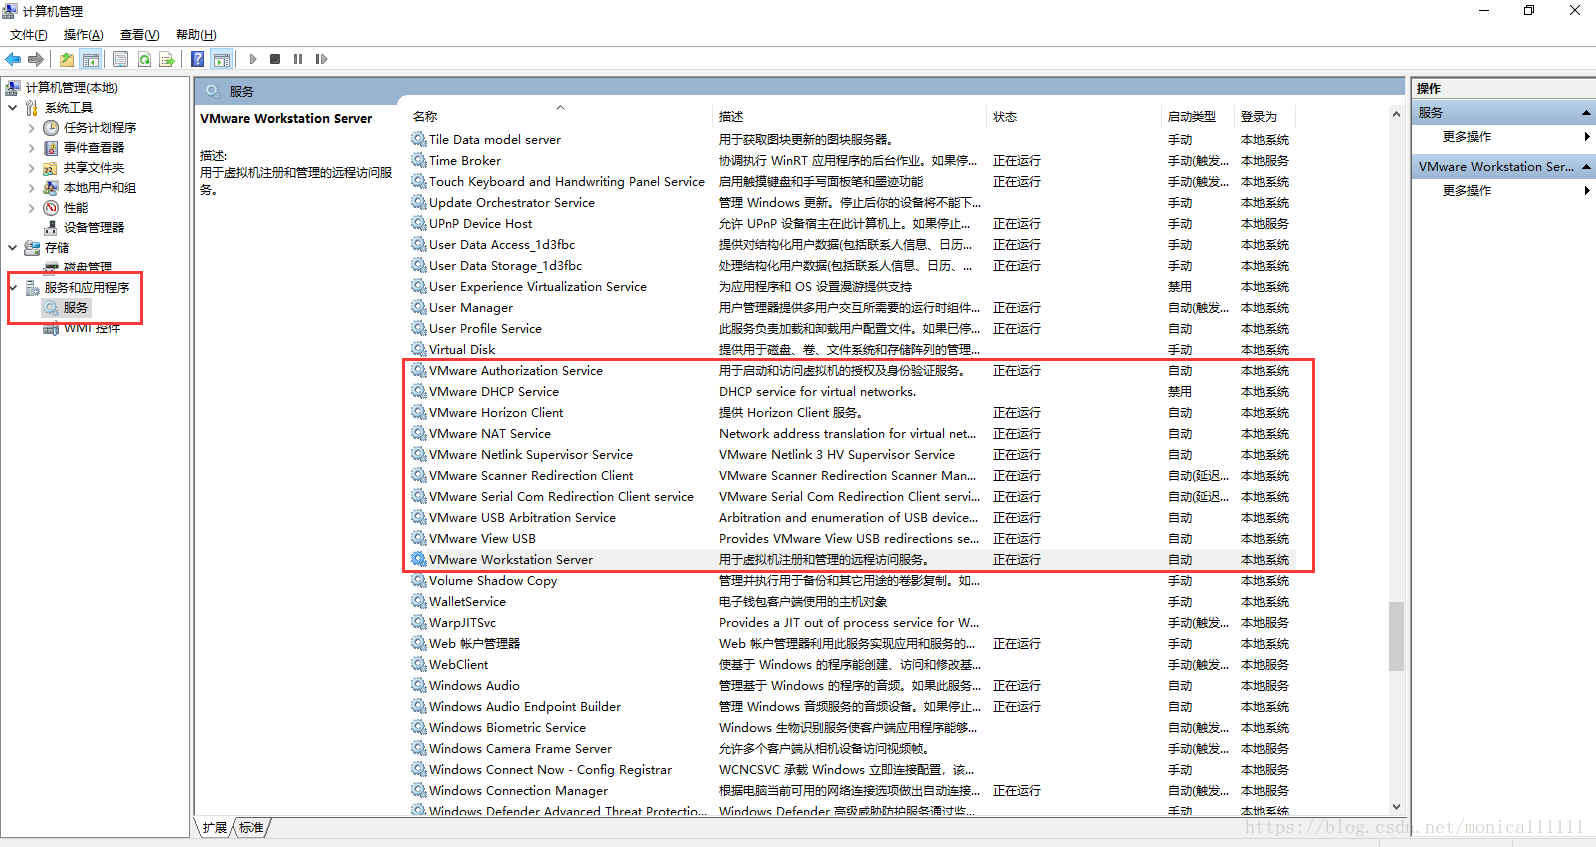Select 任务计划程序 in the tree
Image resolution: width=1596 pixels, height=847 pixels.
click(100, 128)
